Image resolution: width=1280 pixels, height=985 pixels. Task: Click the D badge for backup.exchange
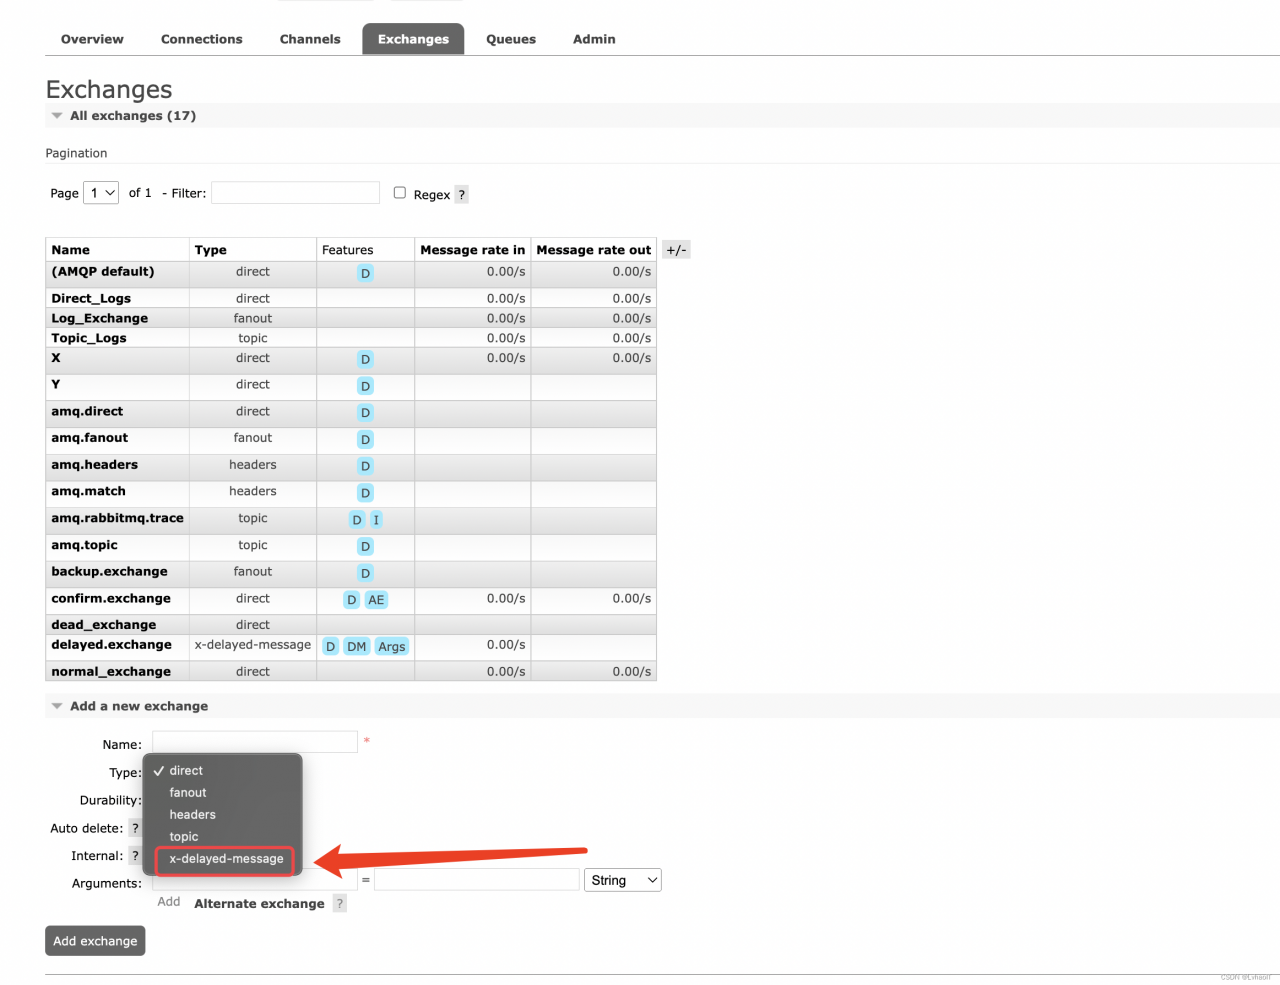click(365, 574)
